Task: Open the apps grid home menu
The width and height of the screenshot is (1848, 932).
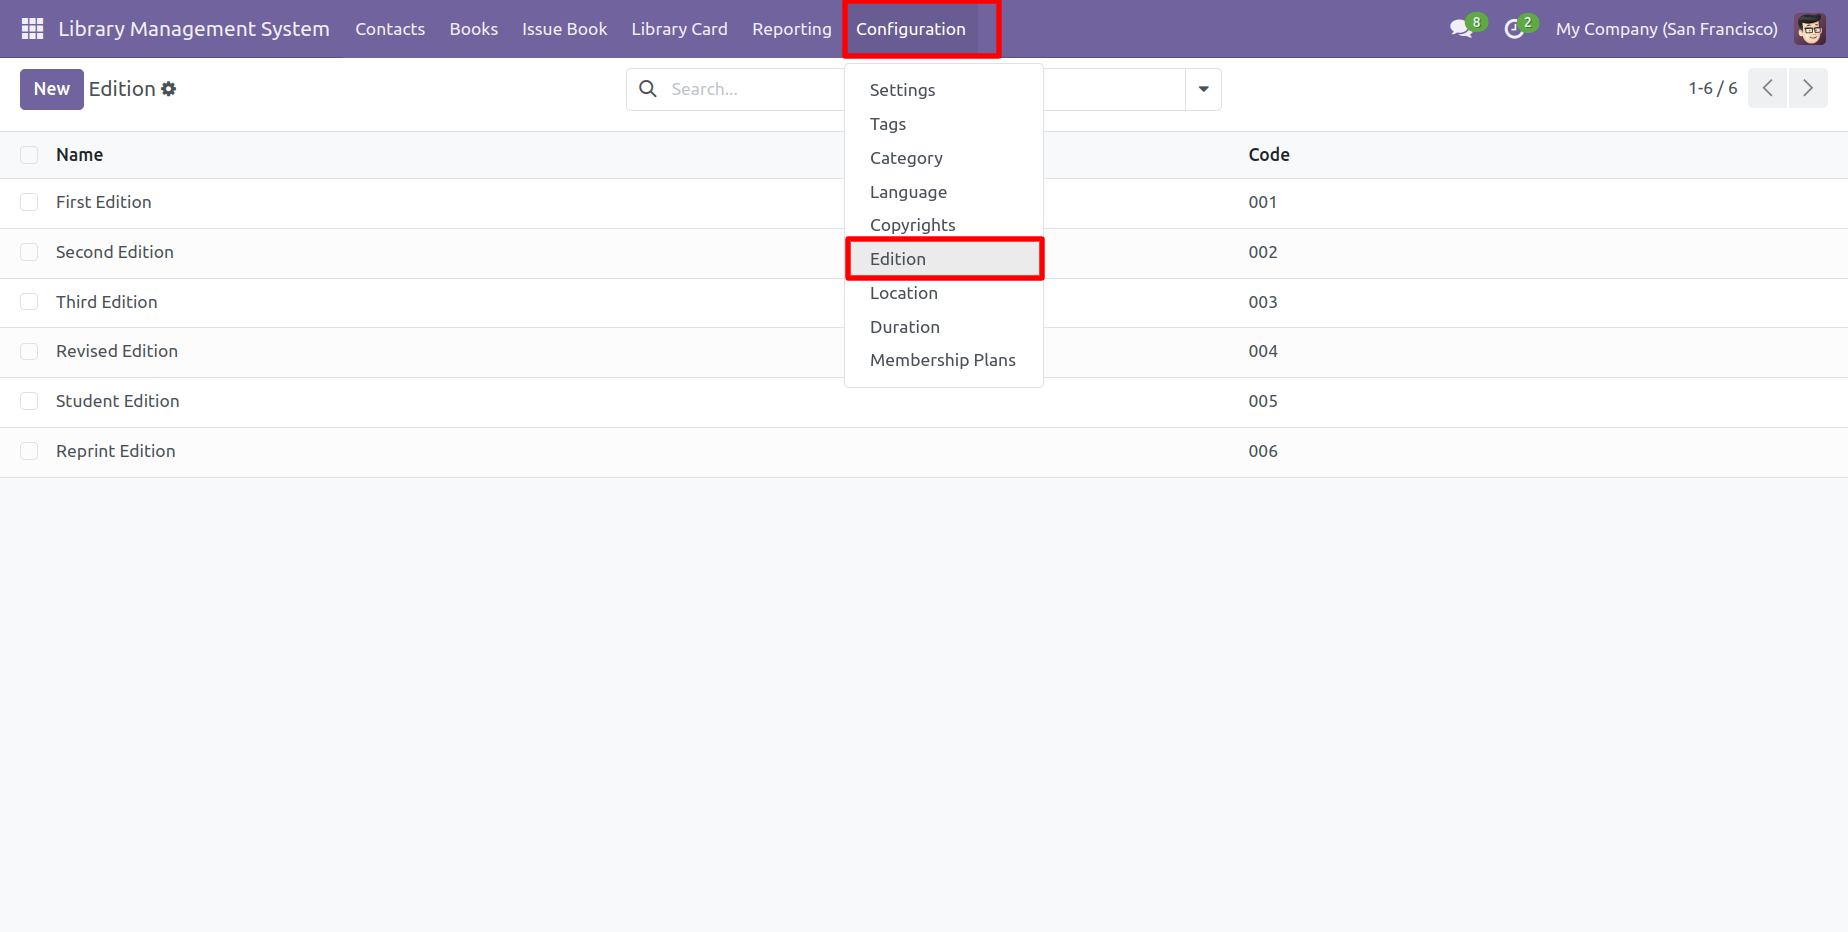Action: click(x=32, y=29)
